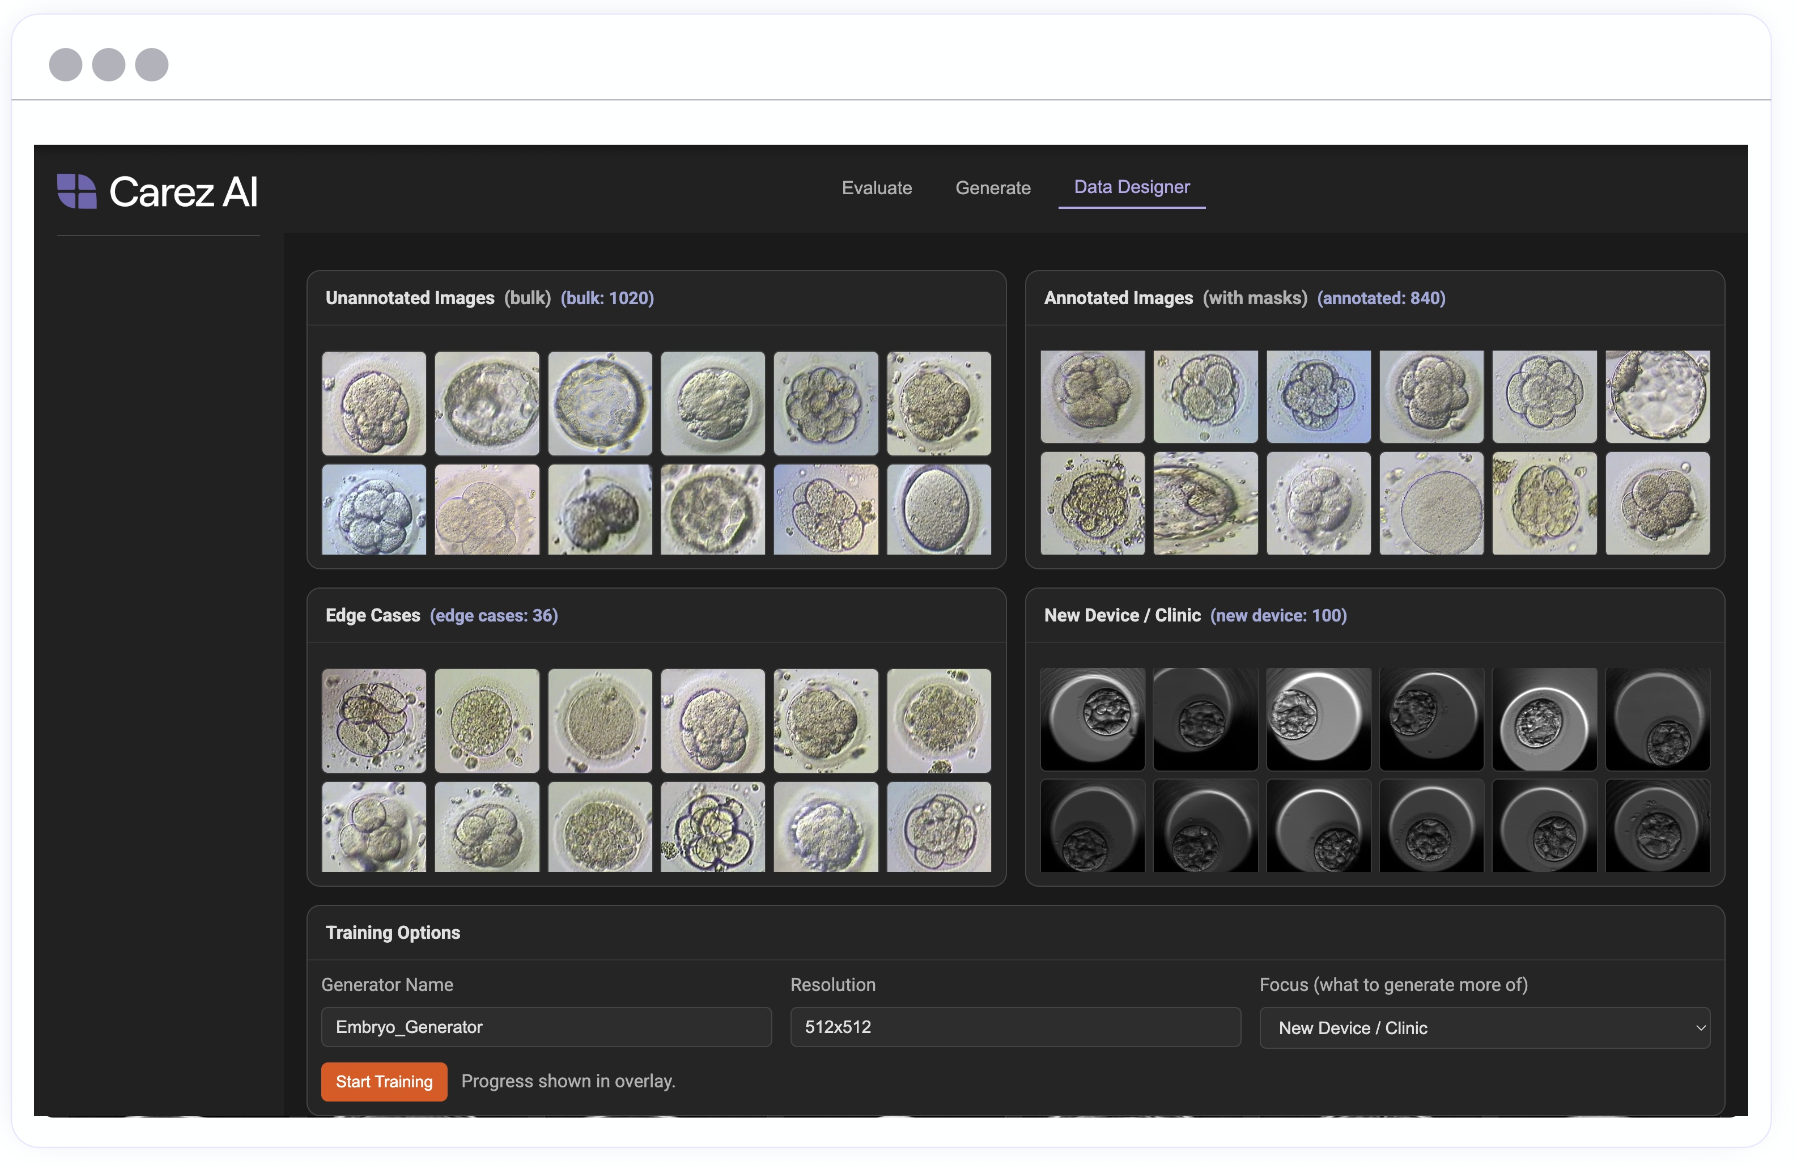Image resolution: width=1796 pixels, height=1166 pixels.
Task: Open last bottom-row thumbnail in Edge Cases
Action: click(x=939, y=827)
